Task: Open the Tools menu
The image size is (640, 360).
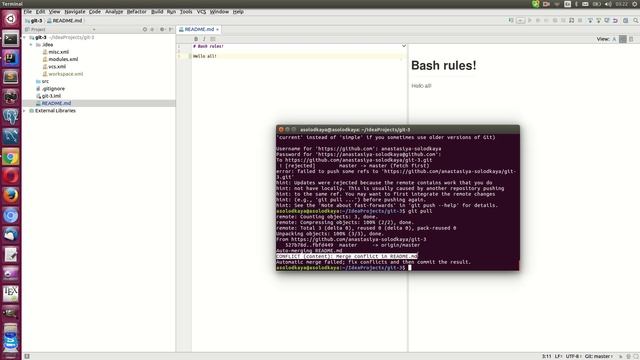Action: (x=186, y=12)
